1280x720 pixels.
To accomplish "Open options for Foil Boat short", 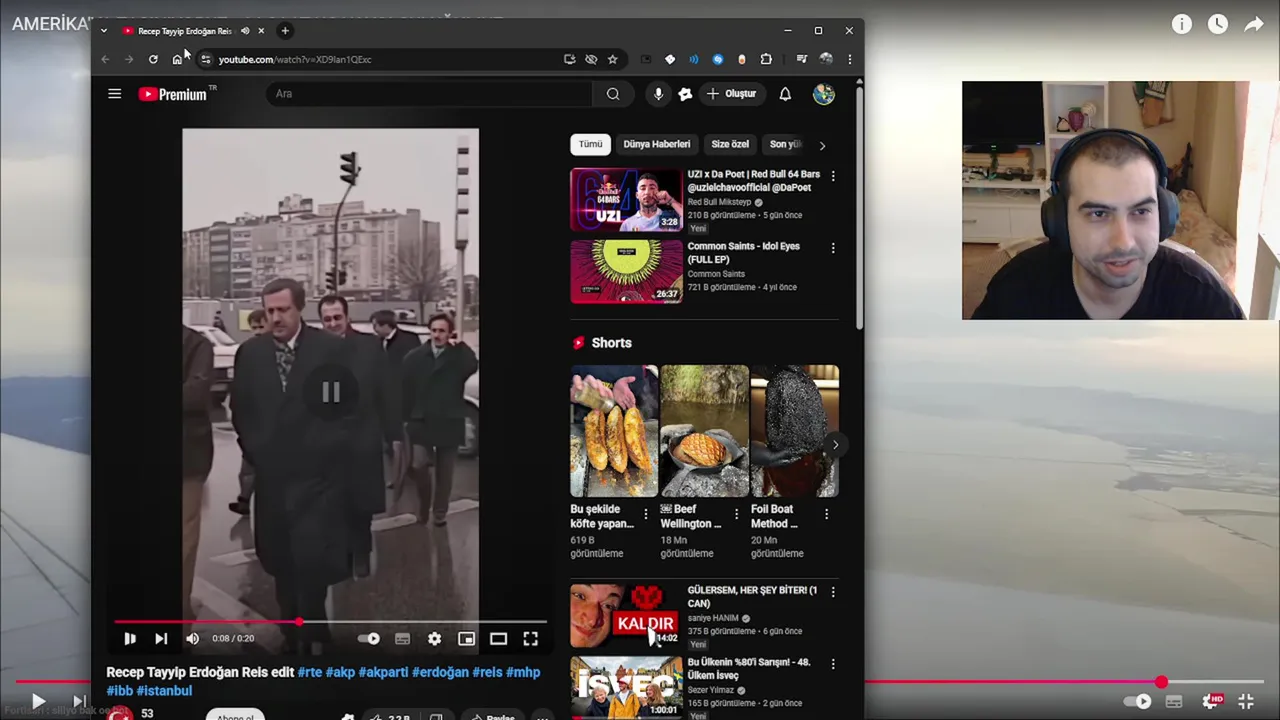I will pyautogui.click(x=826, y=514).
